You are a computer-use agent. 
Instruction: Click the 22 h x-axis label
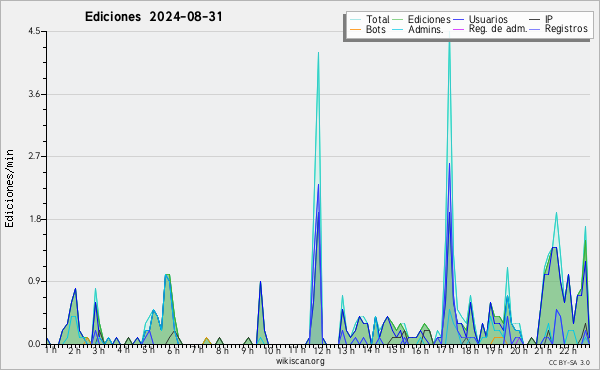coord(568,350)
